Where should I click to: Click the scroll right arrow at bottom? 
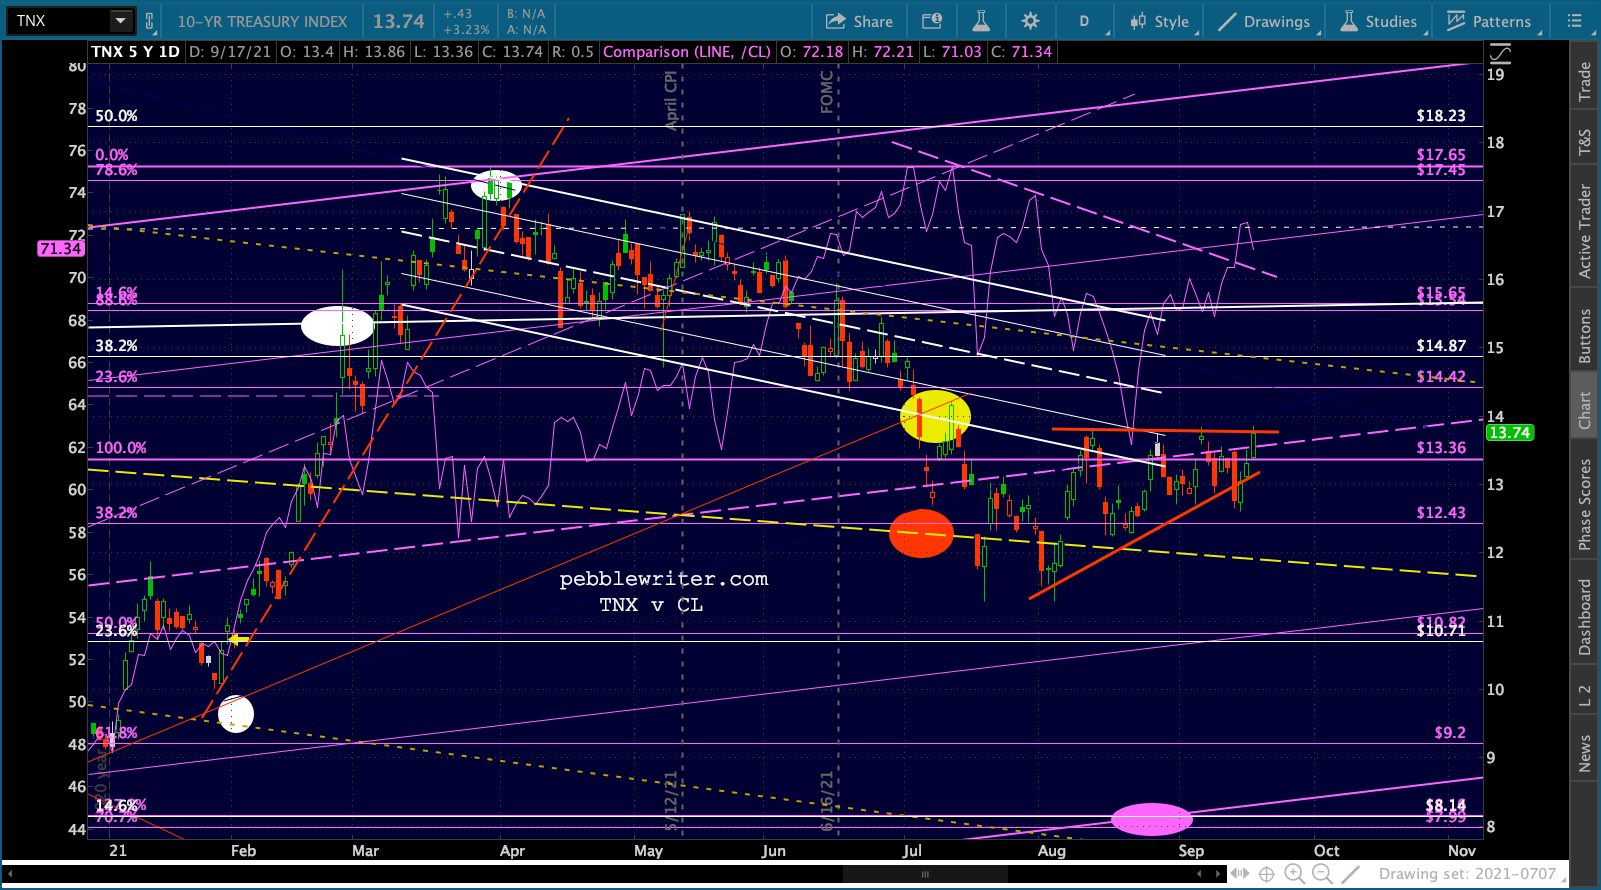pyautogui.click(x=1218, y=874)
